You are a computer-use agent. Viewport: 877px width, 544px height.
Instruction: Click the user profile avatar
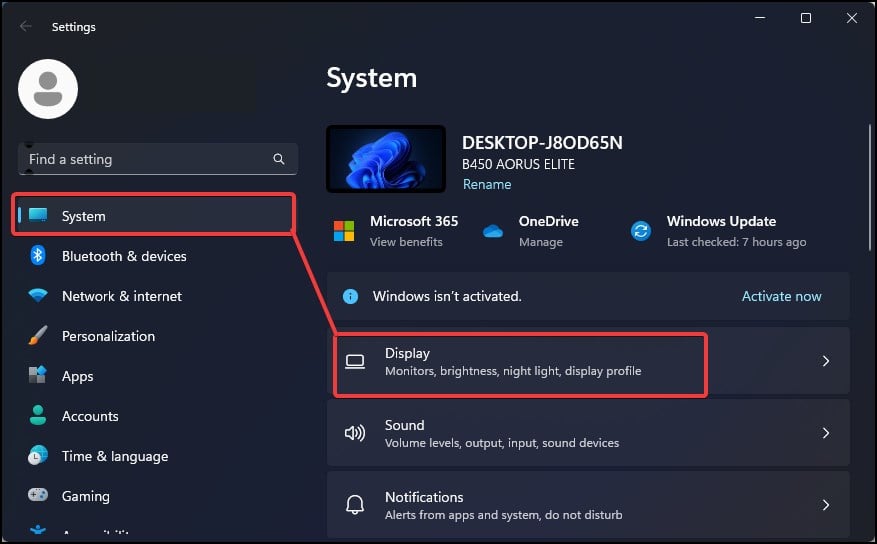point(48,89)
